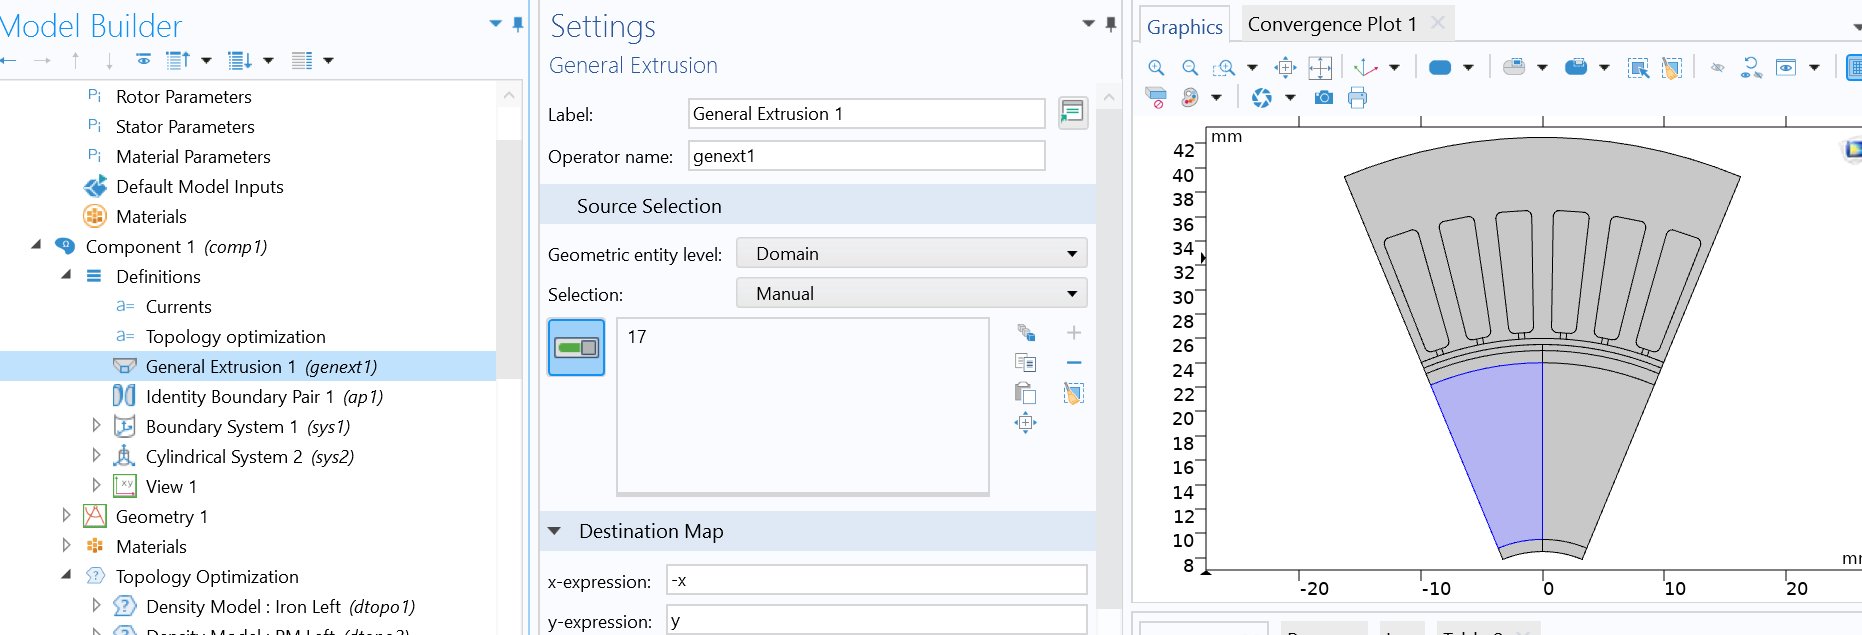The width and height of the screenshot is (1862, 635).
Task: Take a snapshot with the camera icon
Action: point(1324,98)
